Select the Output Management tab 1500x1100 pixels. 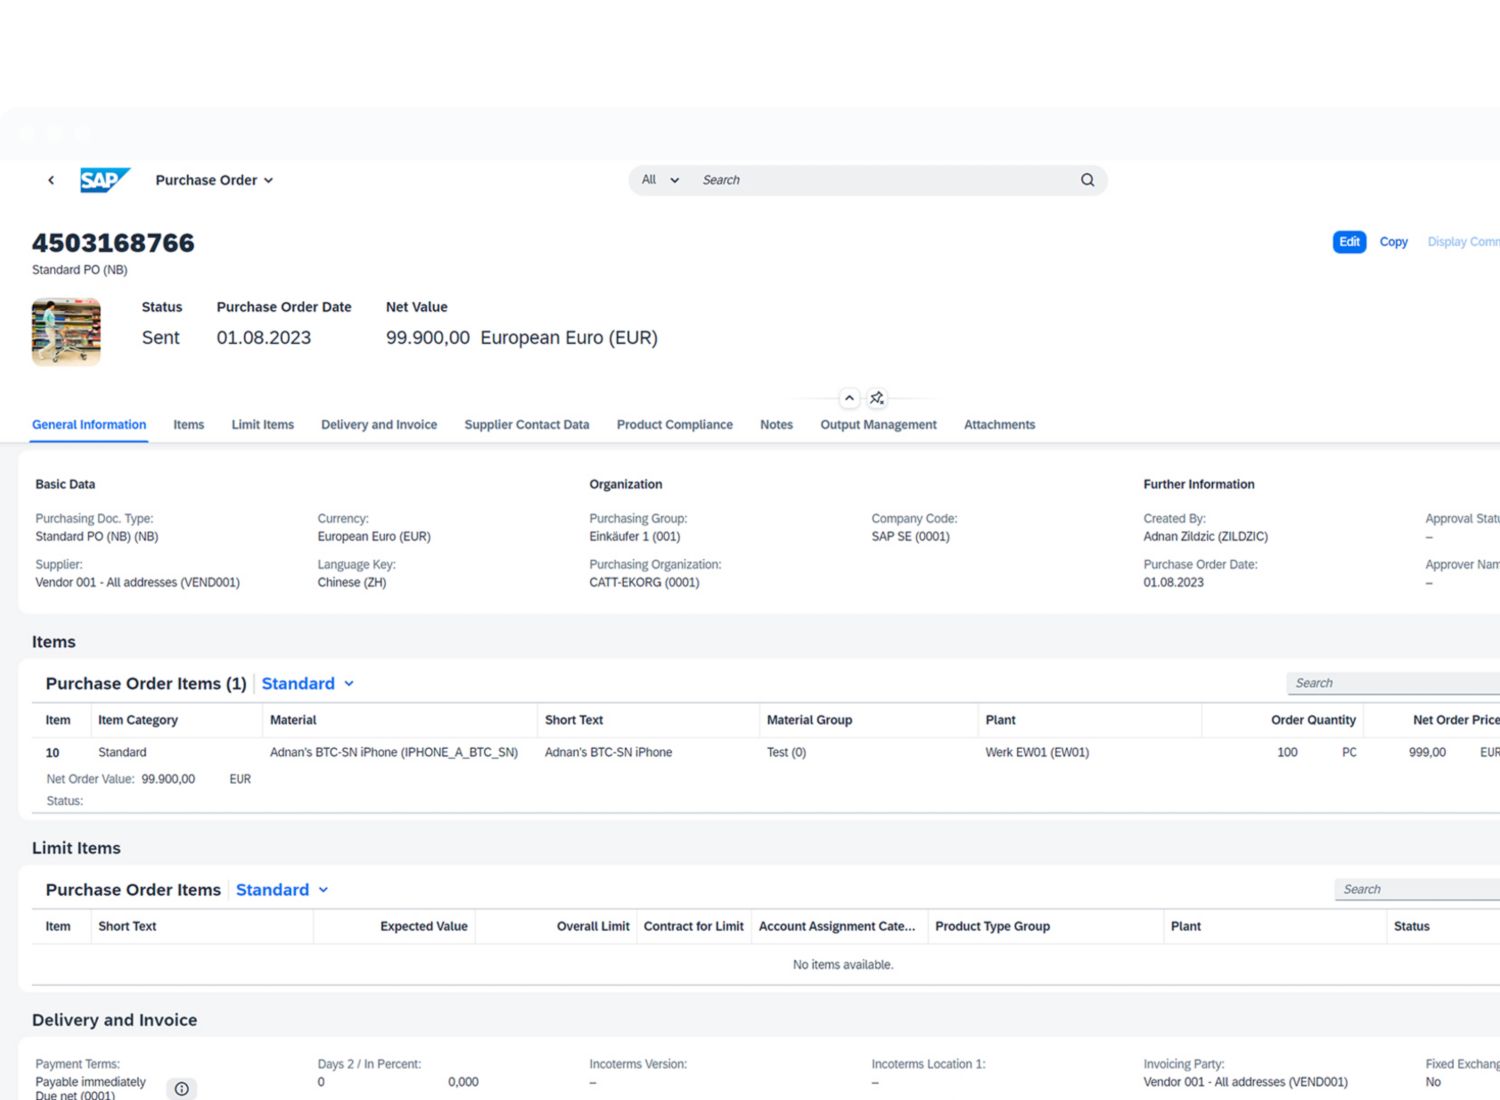[878, 425]
